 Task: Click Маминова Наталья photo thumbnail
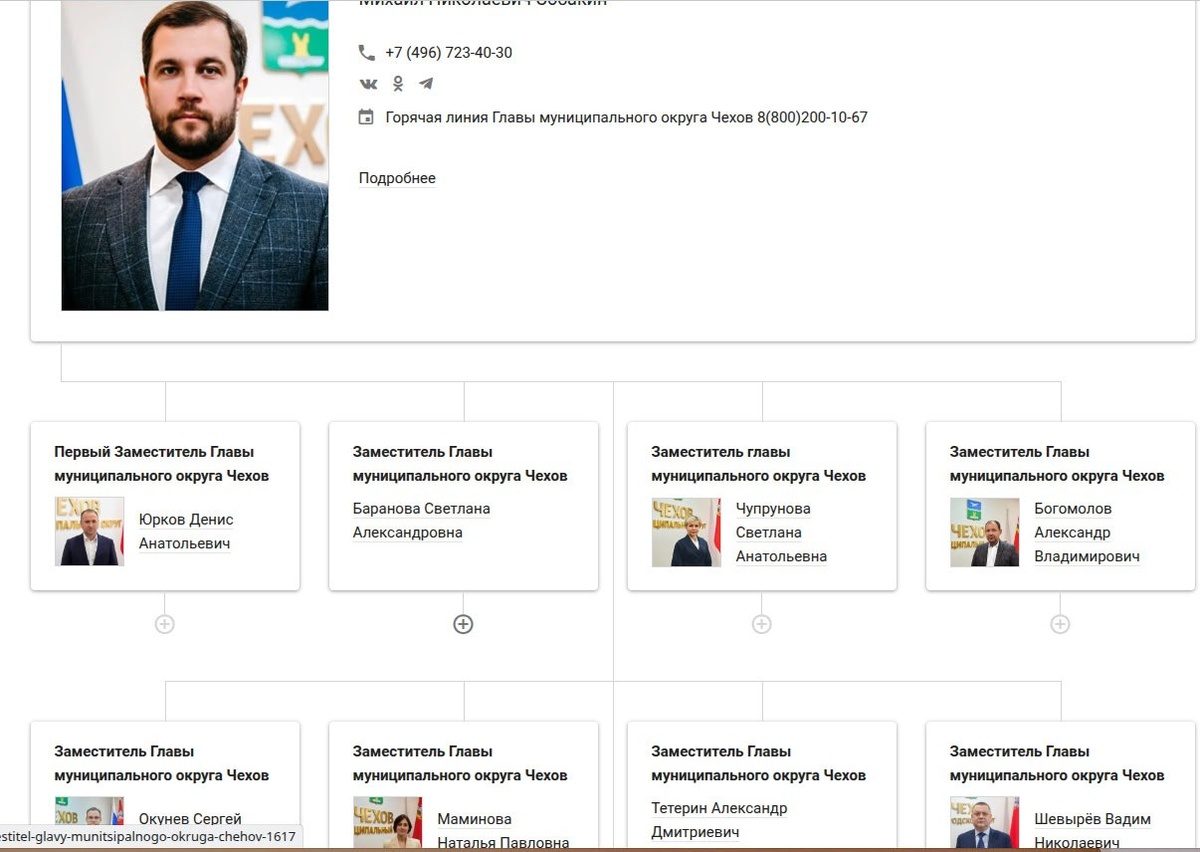pyautogui.click(x=388, y=823)
